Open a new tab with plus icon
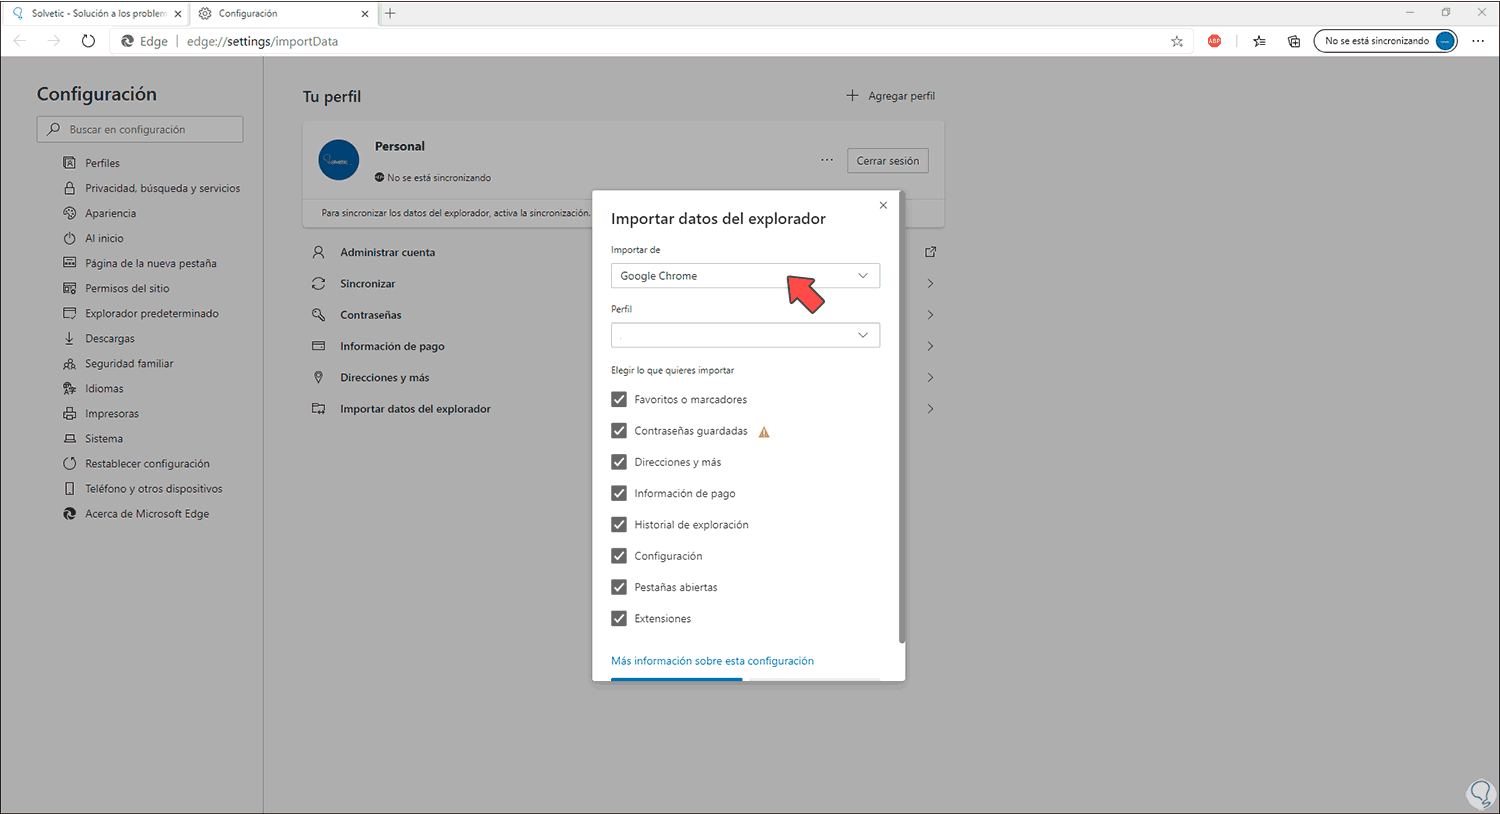This screenshot has height=814, width=1500. pyautogui.click(x=390, y=13)
